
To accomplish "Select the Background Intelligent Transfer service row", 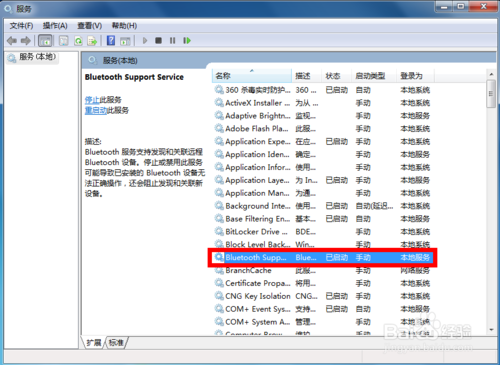I will (322, 206).
